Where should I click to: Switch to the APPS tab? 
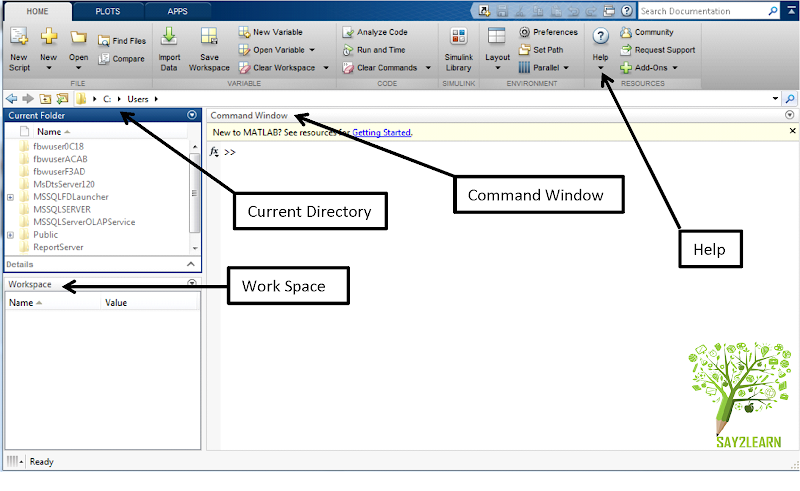178,11
